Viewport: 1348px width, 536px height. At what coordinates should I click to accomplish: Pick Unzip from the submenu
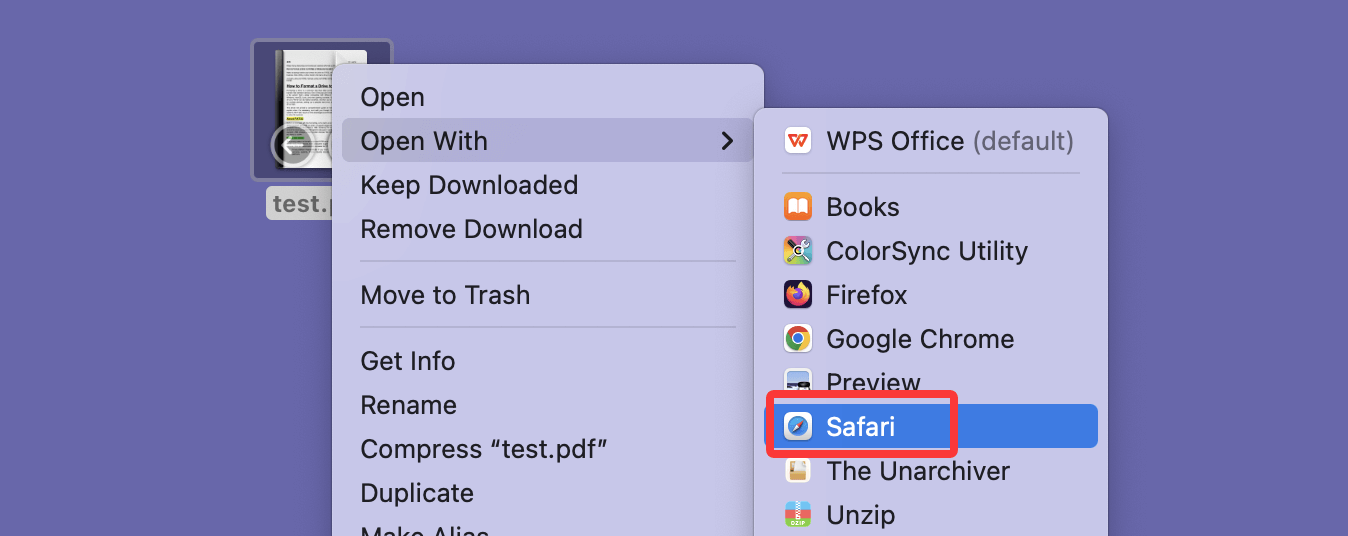931,515
